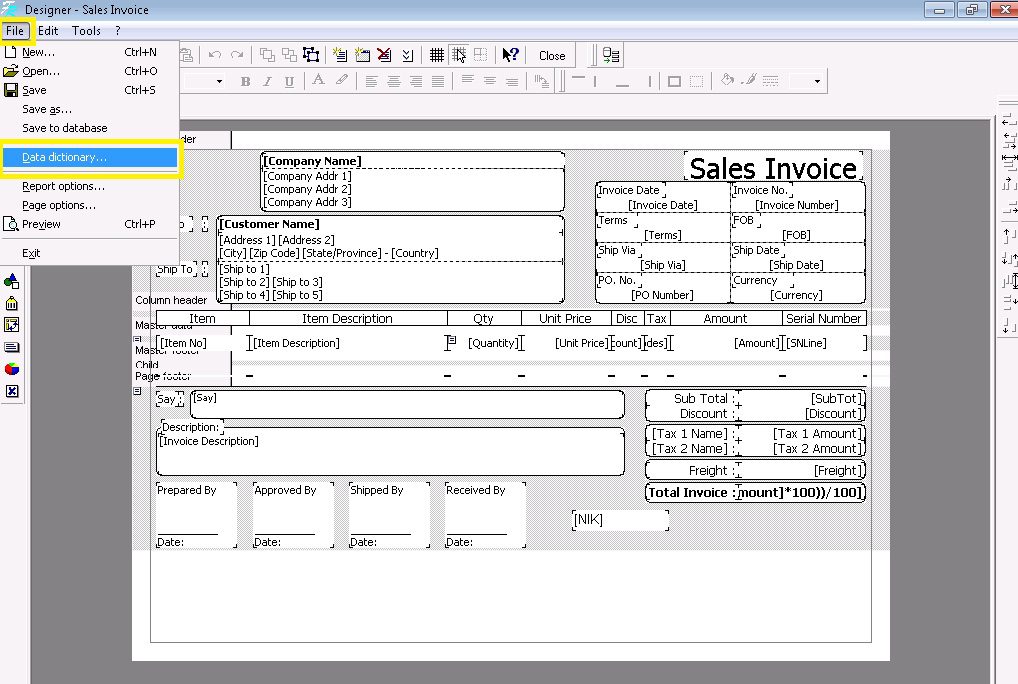Screen dimensions: 1018x684
Task: Click Fit to grid icon
Action: pos(480,55)
